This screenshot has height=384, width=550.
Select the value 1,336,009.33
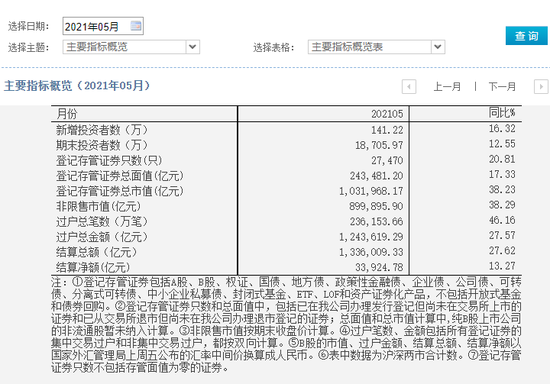click(371, 252)
